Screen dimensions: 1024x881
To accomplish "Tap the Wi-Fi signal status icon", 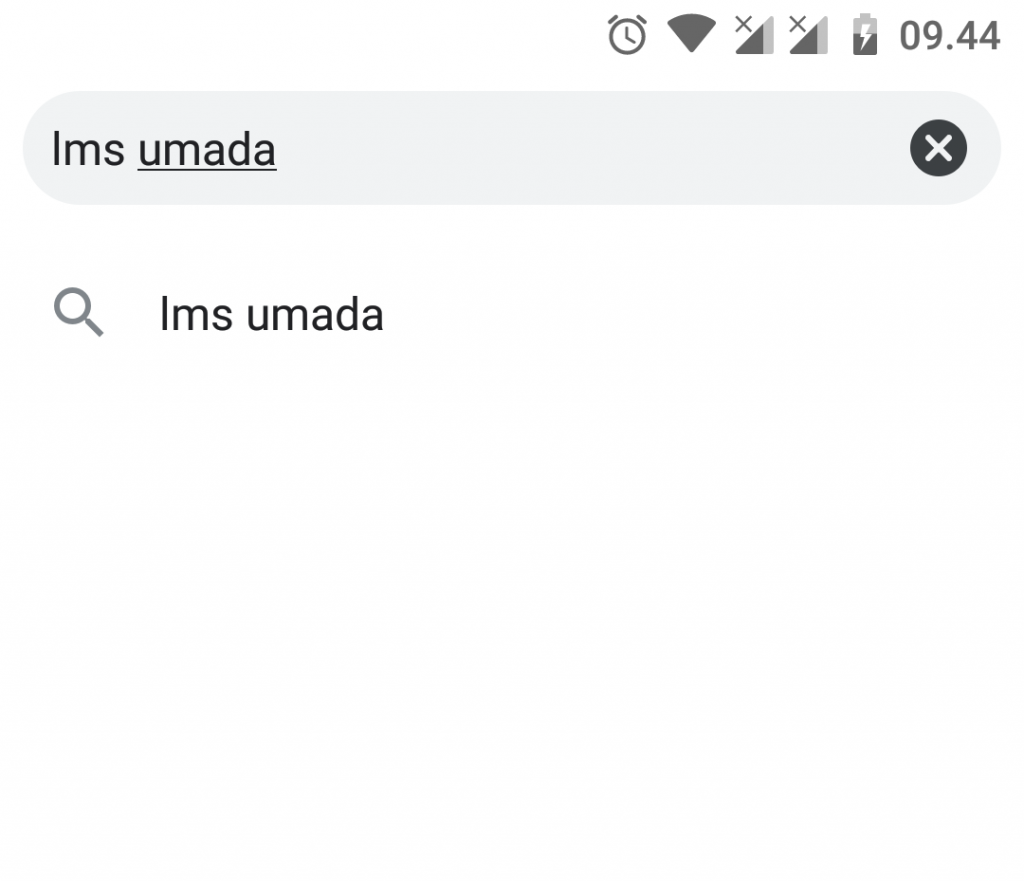I will [x=691, y=33].
